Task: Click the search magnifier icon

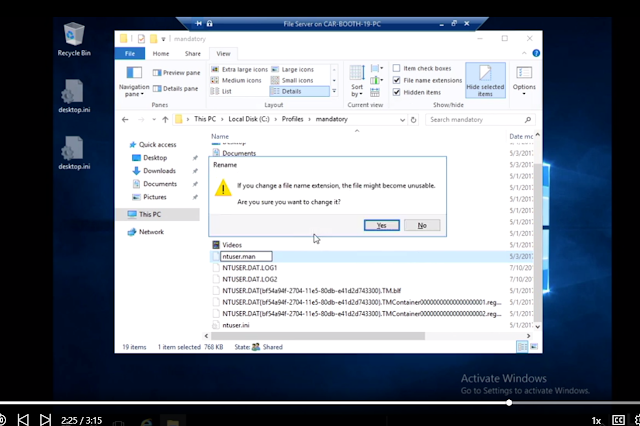Action: 528,120
